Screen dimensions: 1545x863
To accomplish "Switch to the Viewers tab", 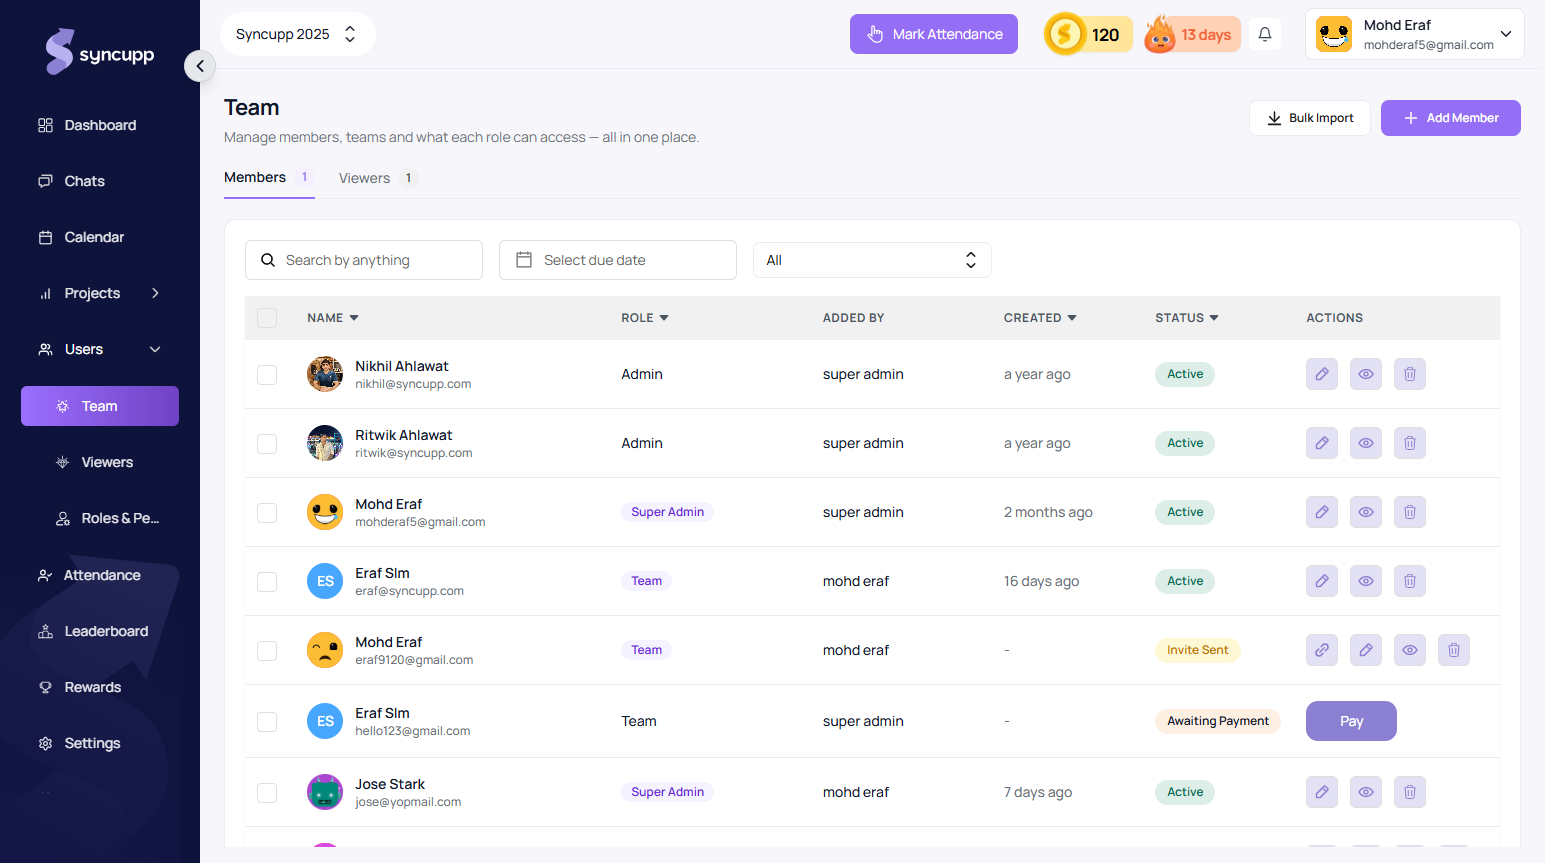I will [377, 178].
